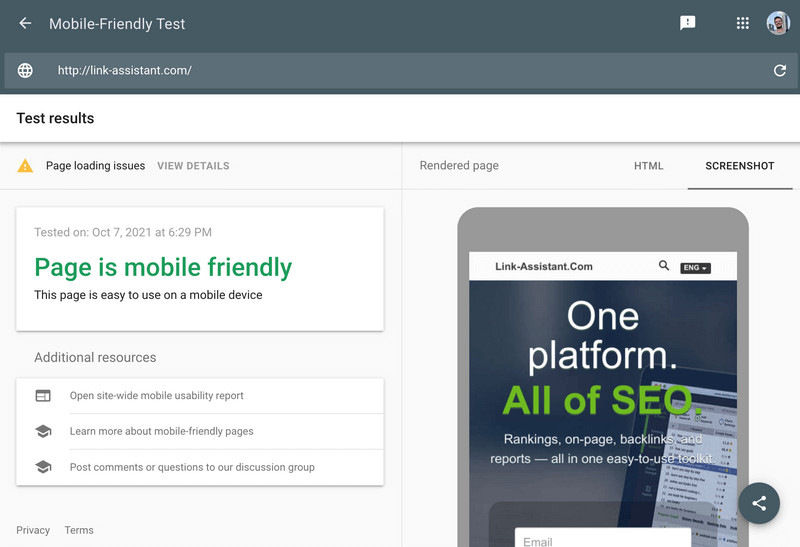Click the Privacy footer link

click(33, 530)
